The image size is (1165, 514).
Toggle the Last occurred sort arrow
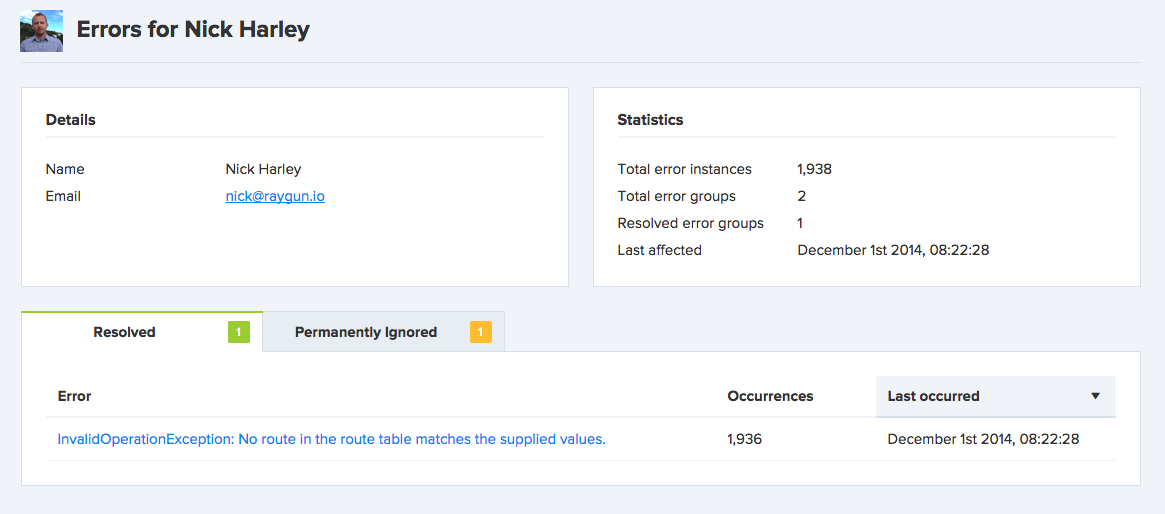[x=1095, y=396]
